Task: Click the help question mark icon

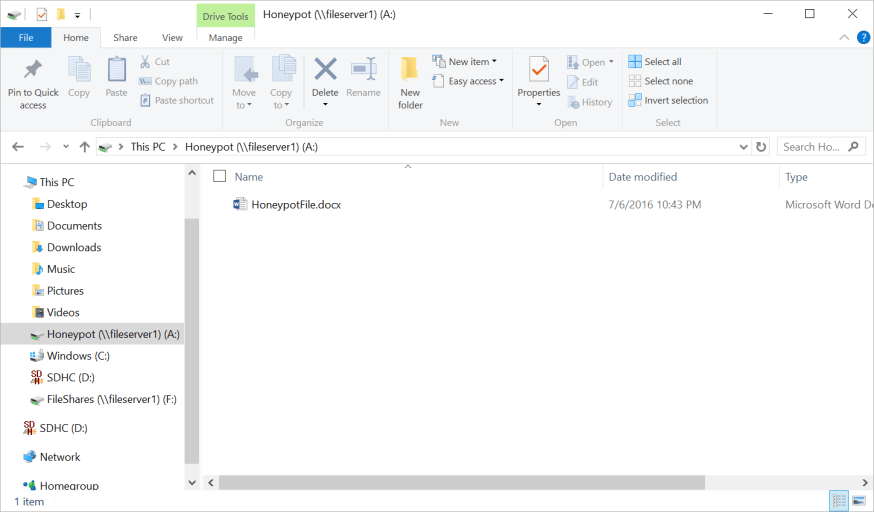Action: 863,37
